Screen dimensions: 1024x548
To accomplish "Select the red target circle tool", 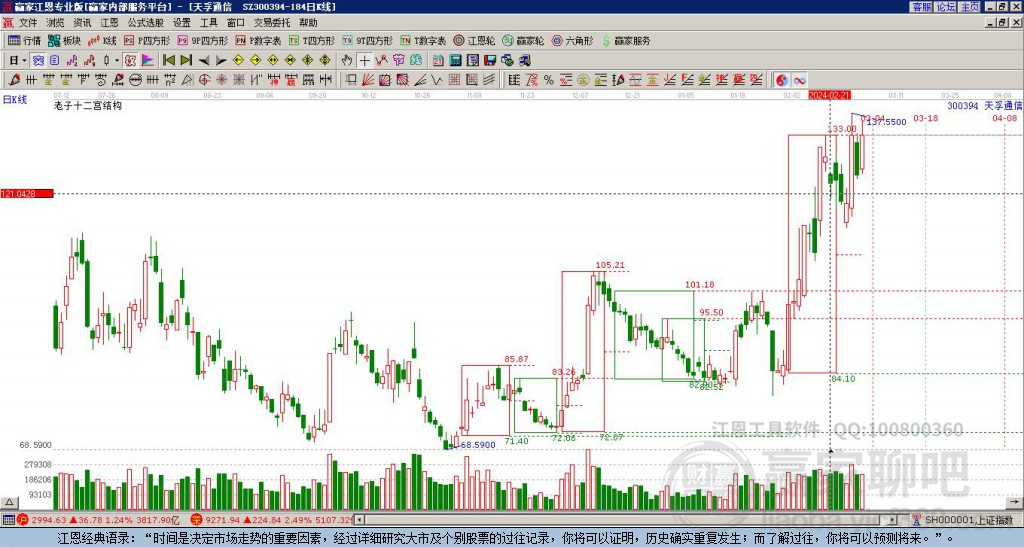I will pyautogui.click(x=204, y=80).
